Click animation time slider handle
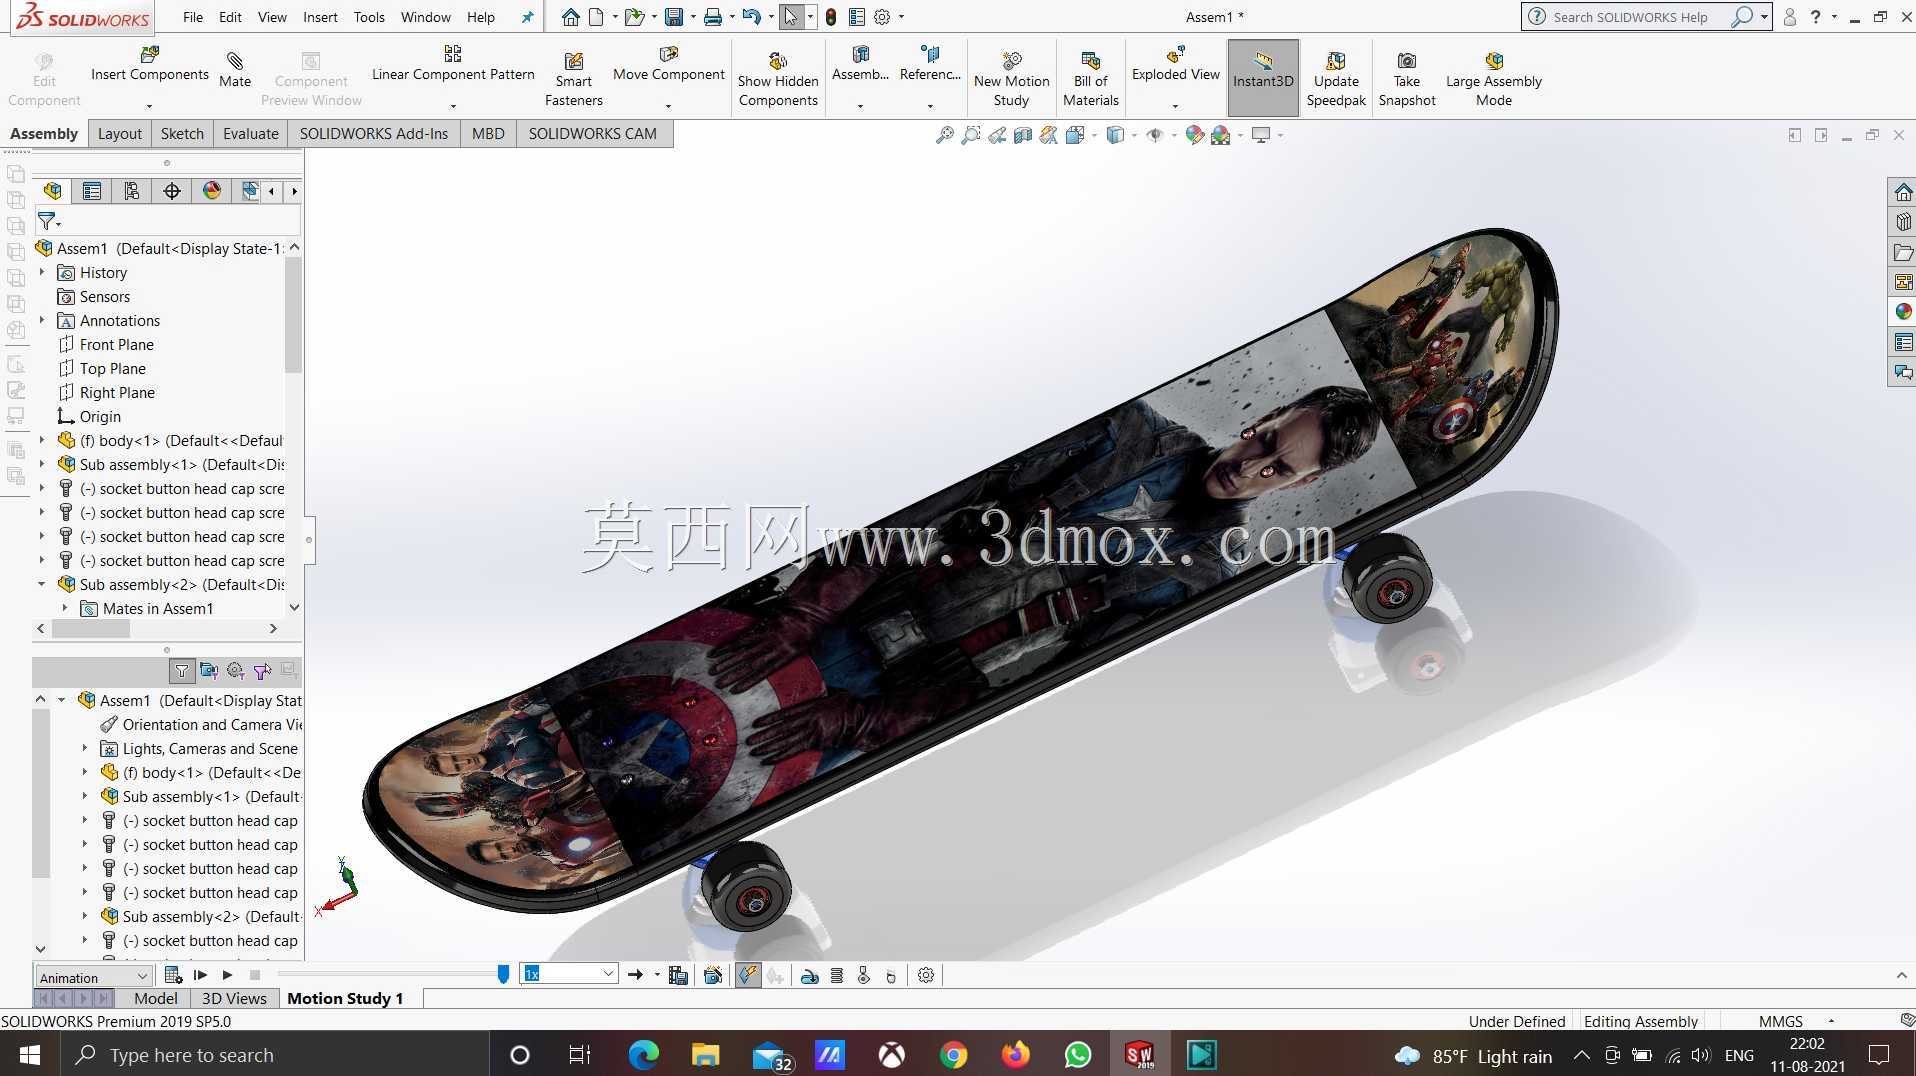1916x1076 pixels. click(x=503, y=974)
